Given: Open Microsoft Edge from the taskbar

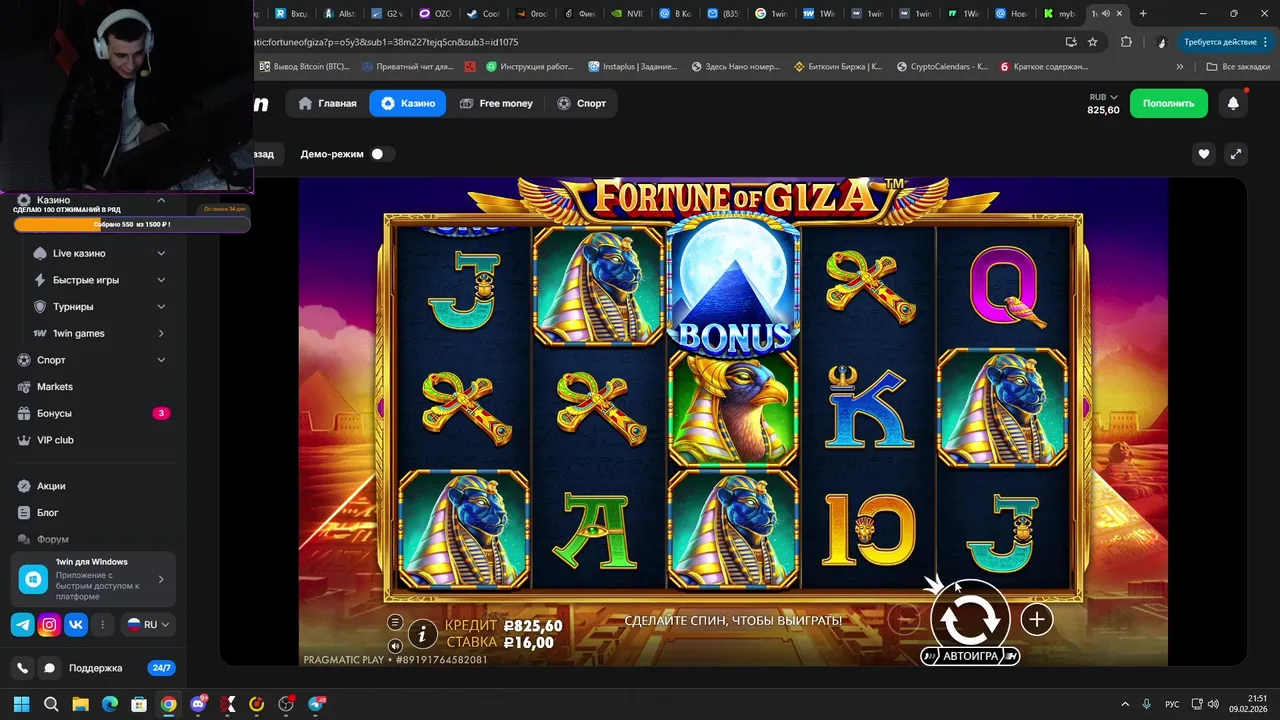Looking at the screenshot, I should [110, 704].
